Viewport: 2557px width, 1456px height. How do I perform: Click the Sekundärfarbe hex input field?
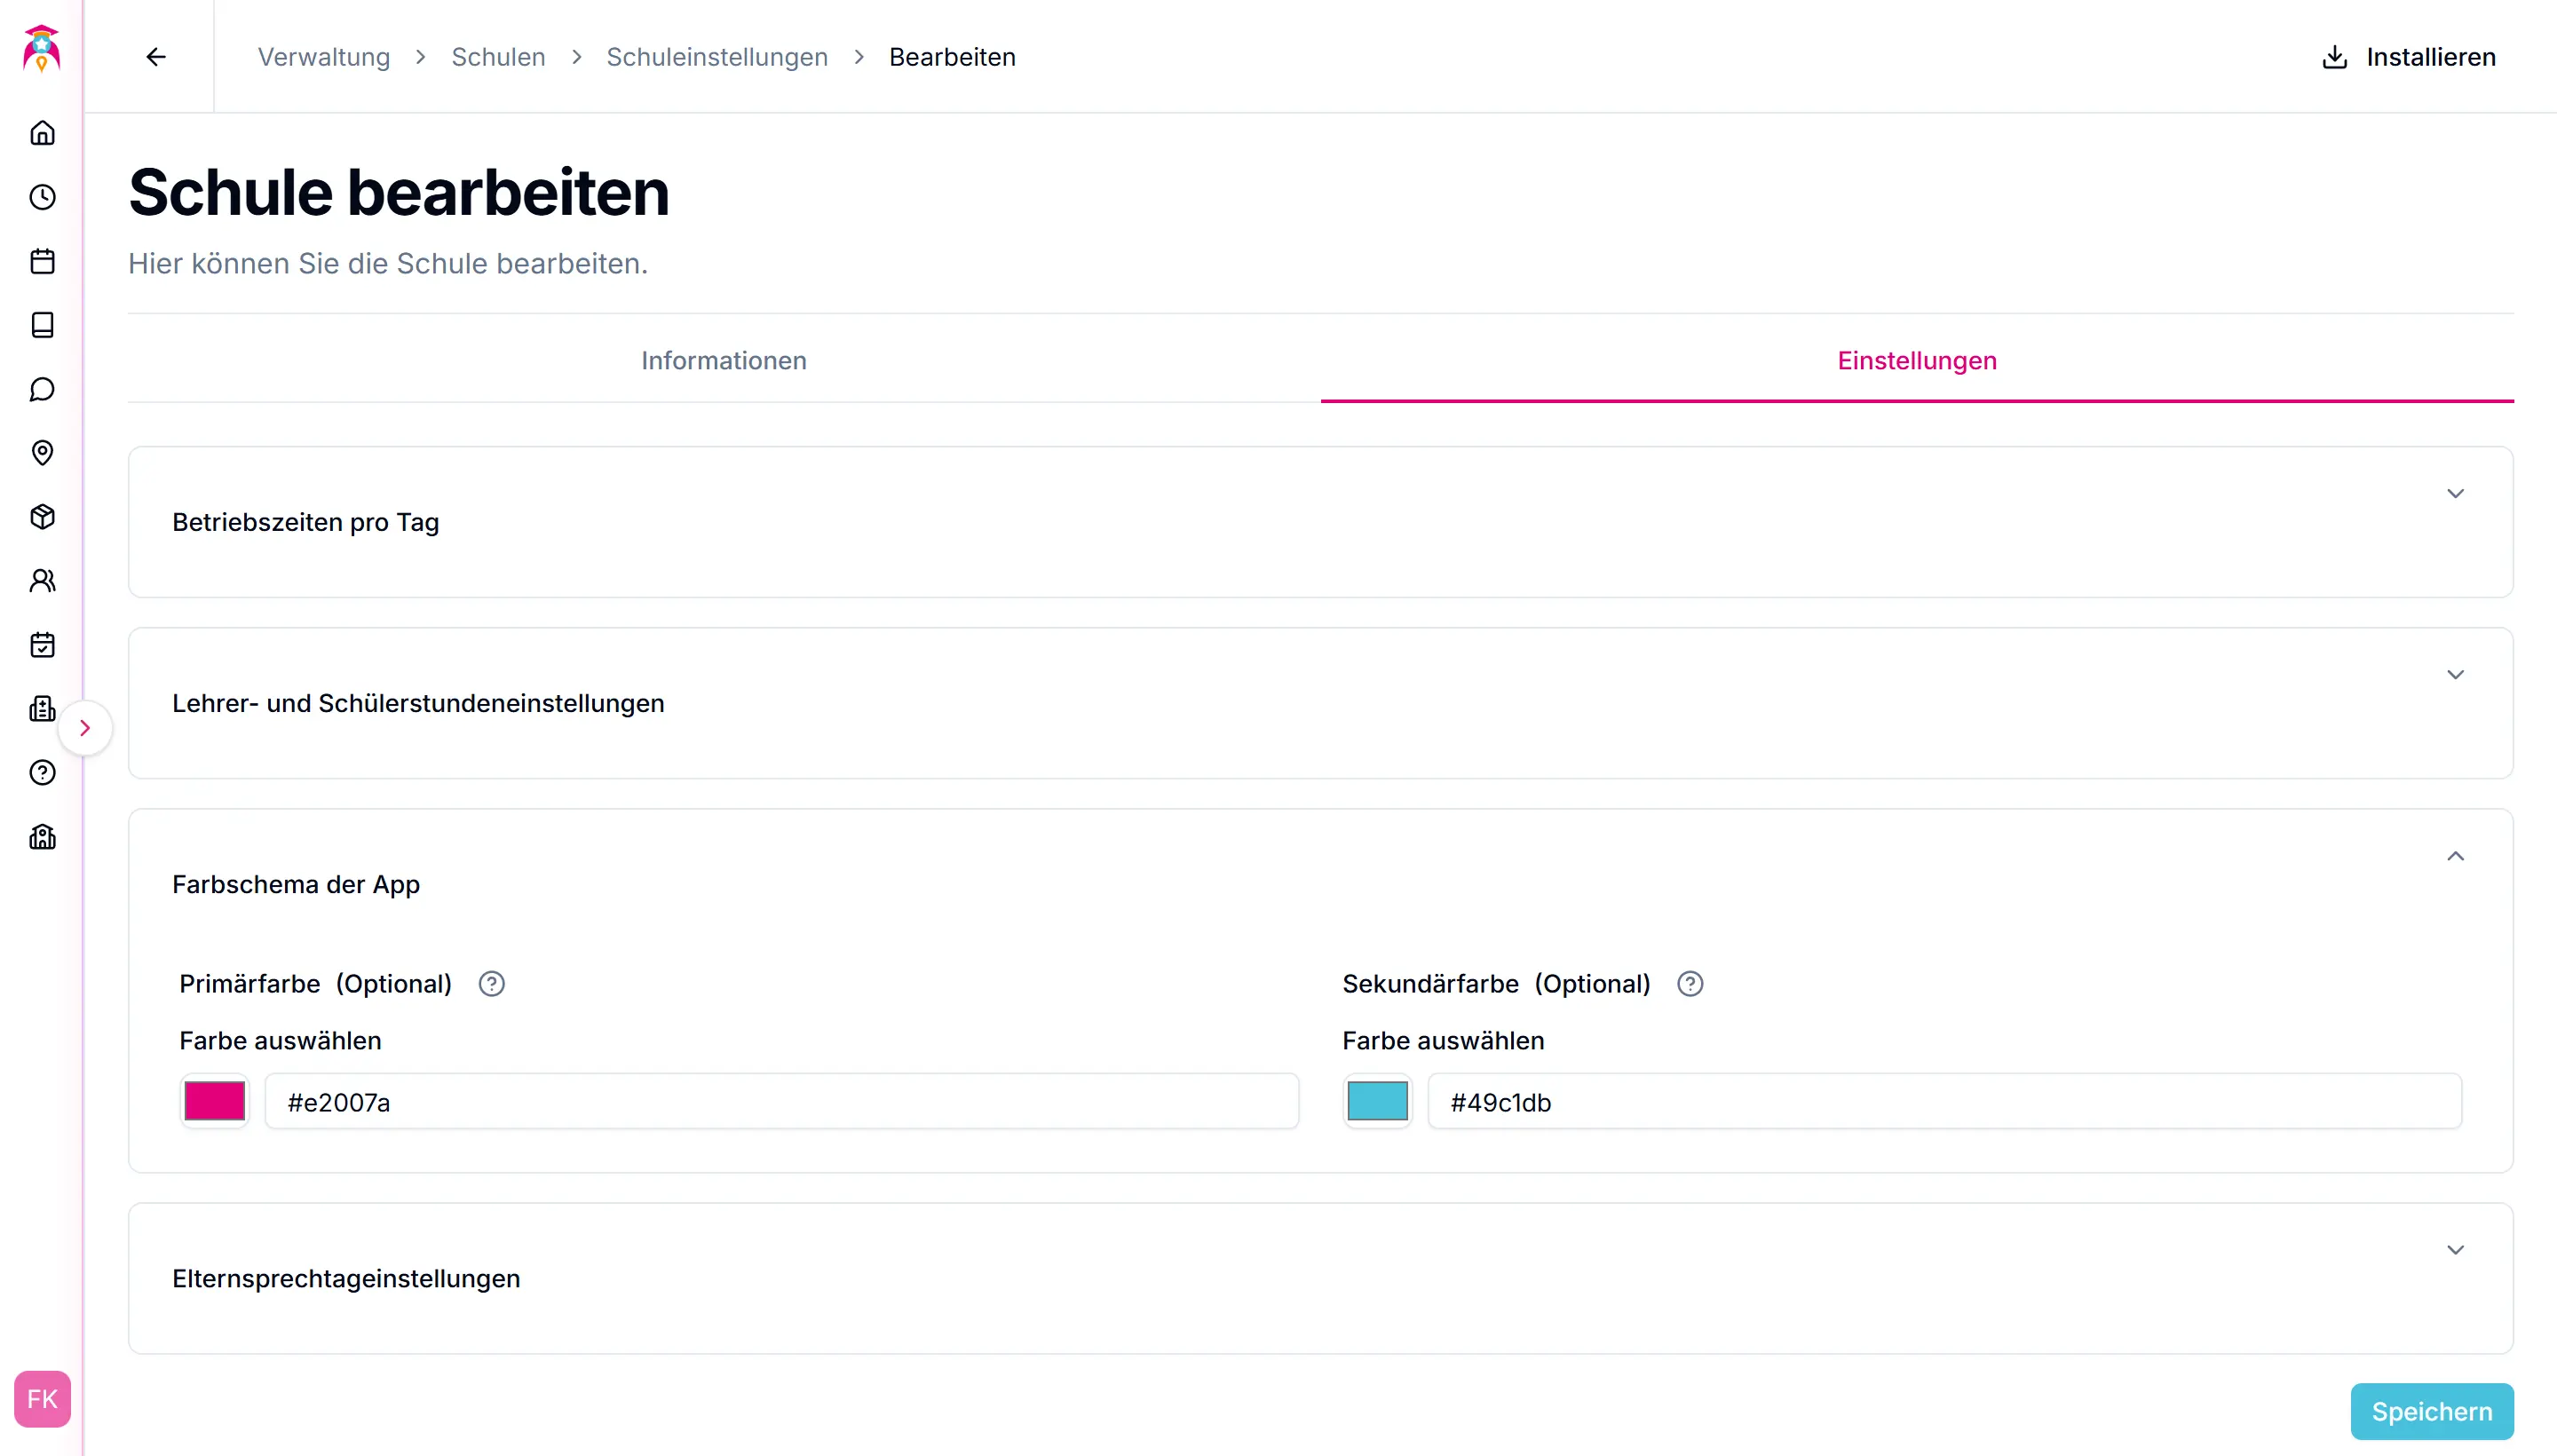point(1943,1102)
